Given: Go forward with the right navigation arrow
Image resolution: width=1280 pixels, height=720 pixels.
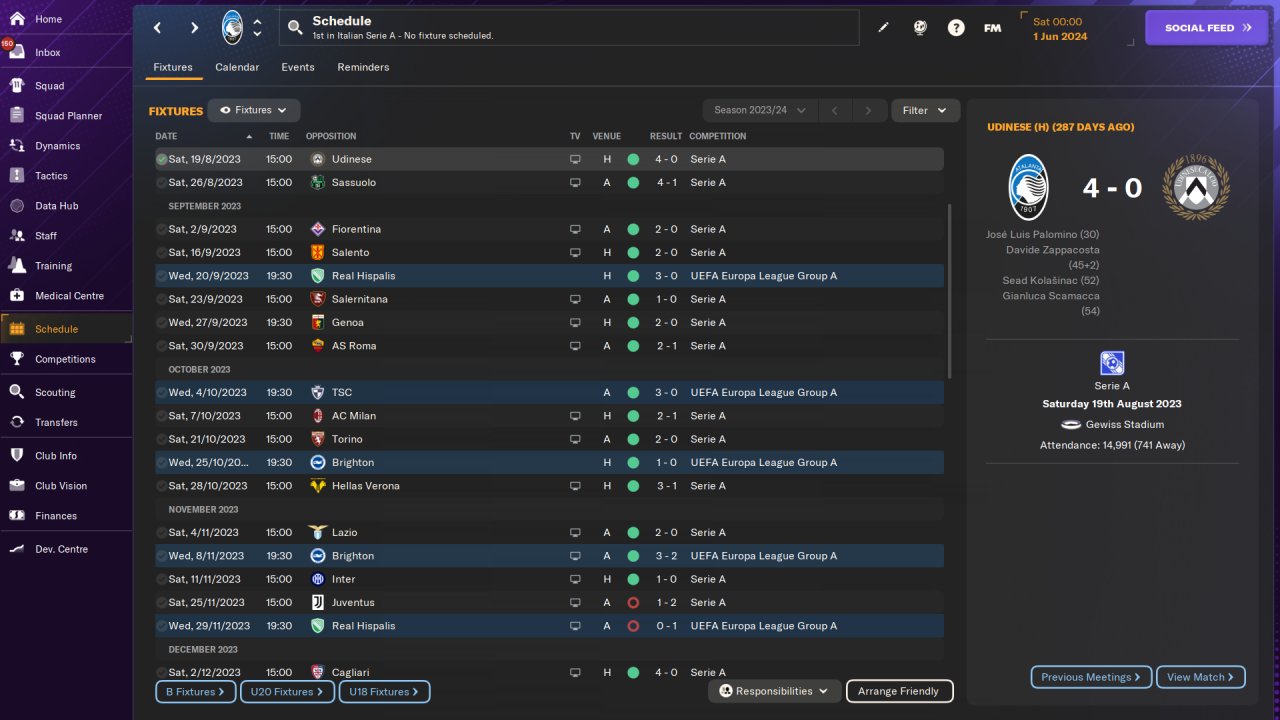Looking at the screenshot, I should coord(194,28).
